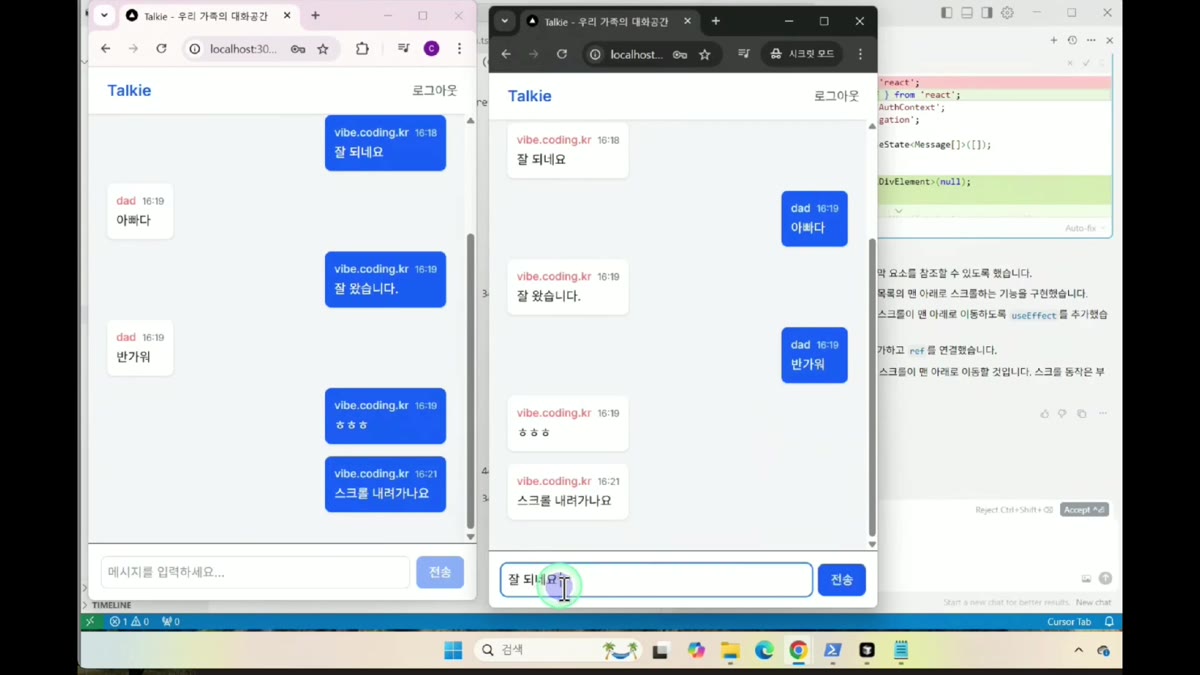Go back in left Chrome window

106,48
